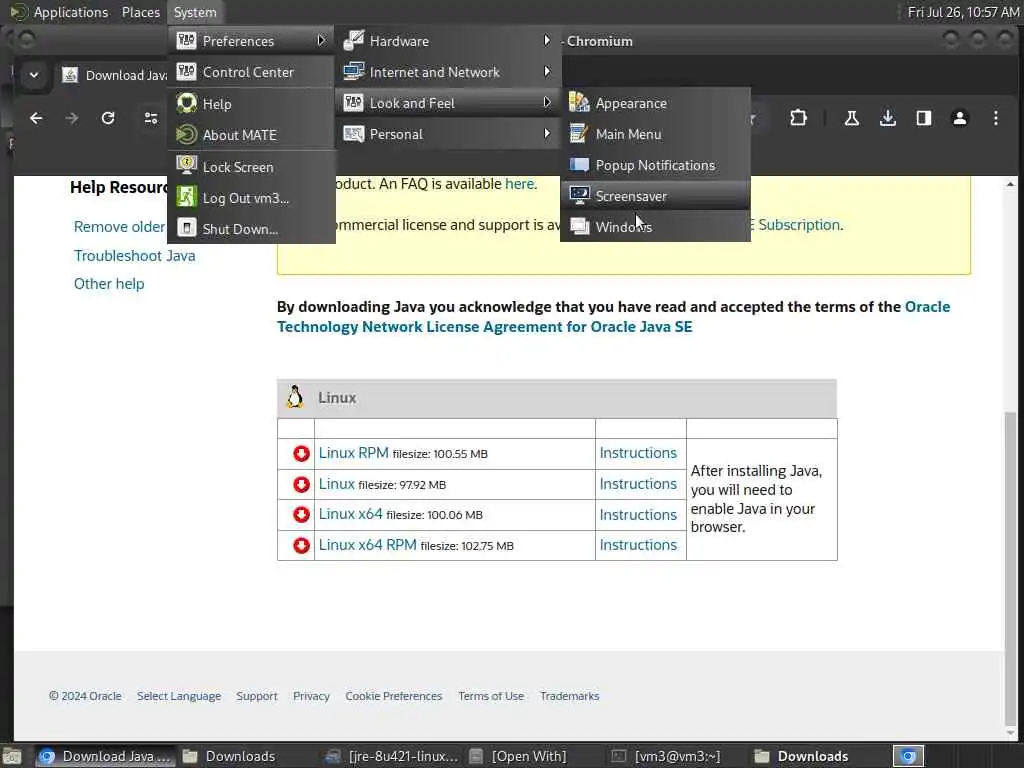Click the Hardware category icon
This screenshot has width=1024, height=768.
click(x=353, y=40)
